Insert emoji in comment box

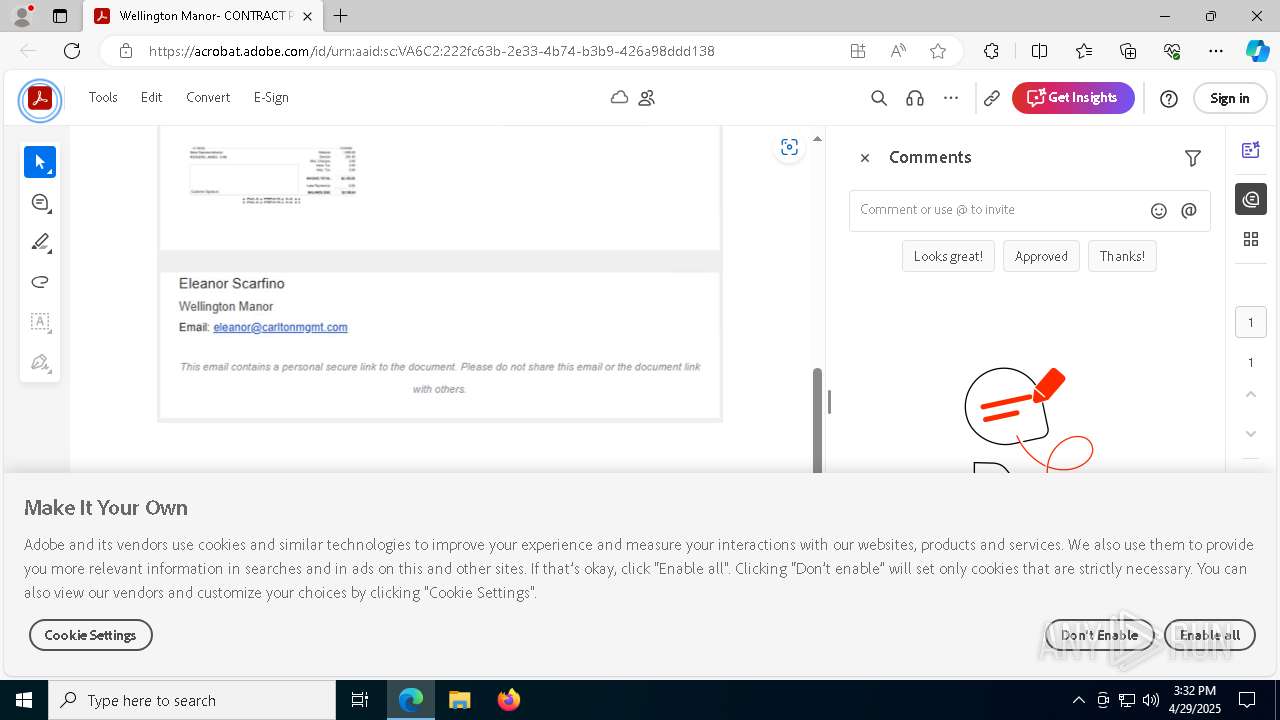(1159, 211)
